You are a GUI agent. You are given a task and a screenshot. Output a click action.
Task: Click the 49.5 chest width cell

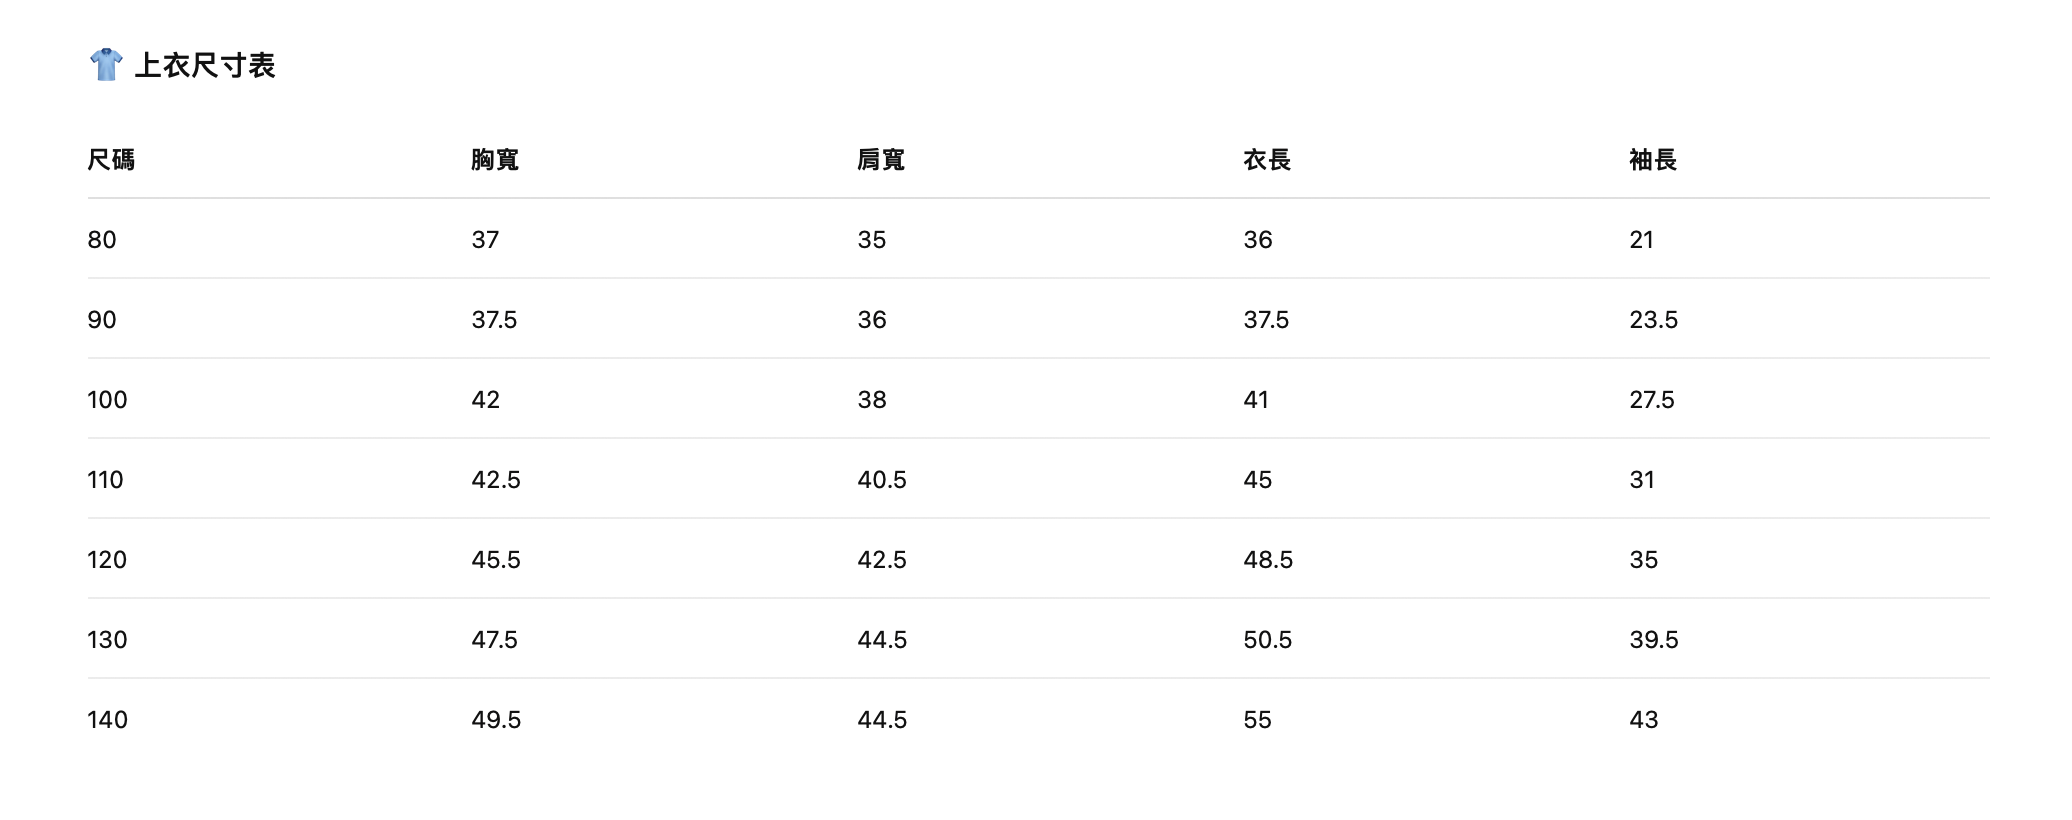click(496, 720)
